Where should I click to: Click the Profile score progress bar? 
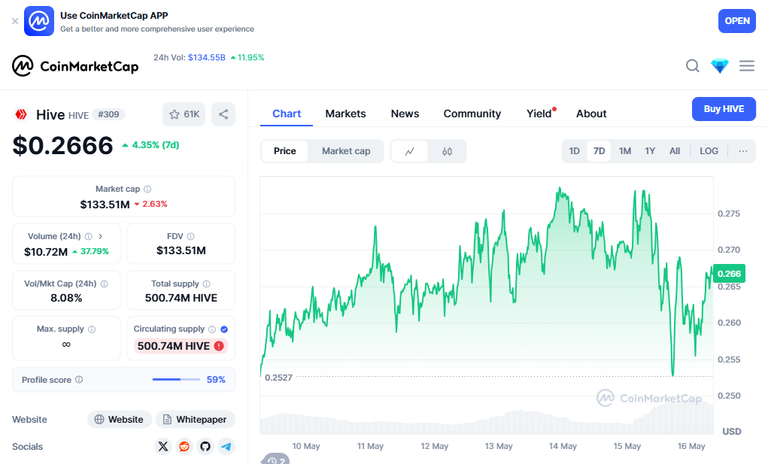(x=176, y=380)
